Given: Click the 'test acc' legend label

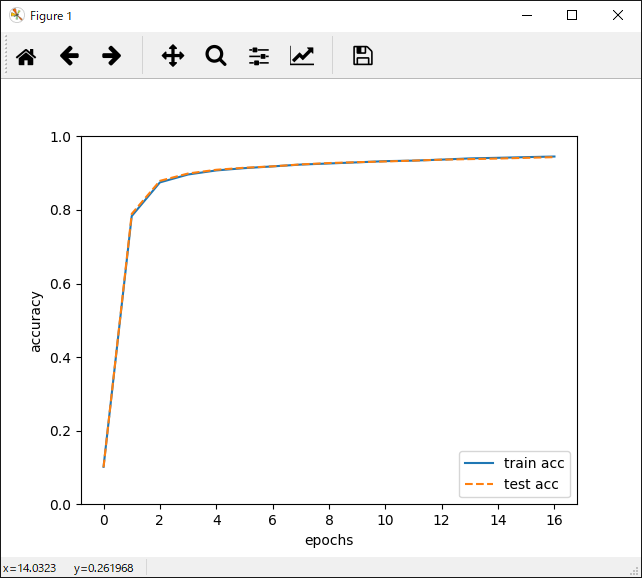Looking at the screenshot, I should tap(531, 485).
